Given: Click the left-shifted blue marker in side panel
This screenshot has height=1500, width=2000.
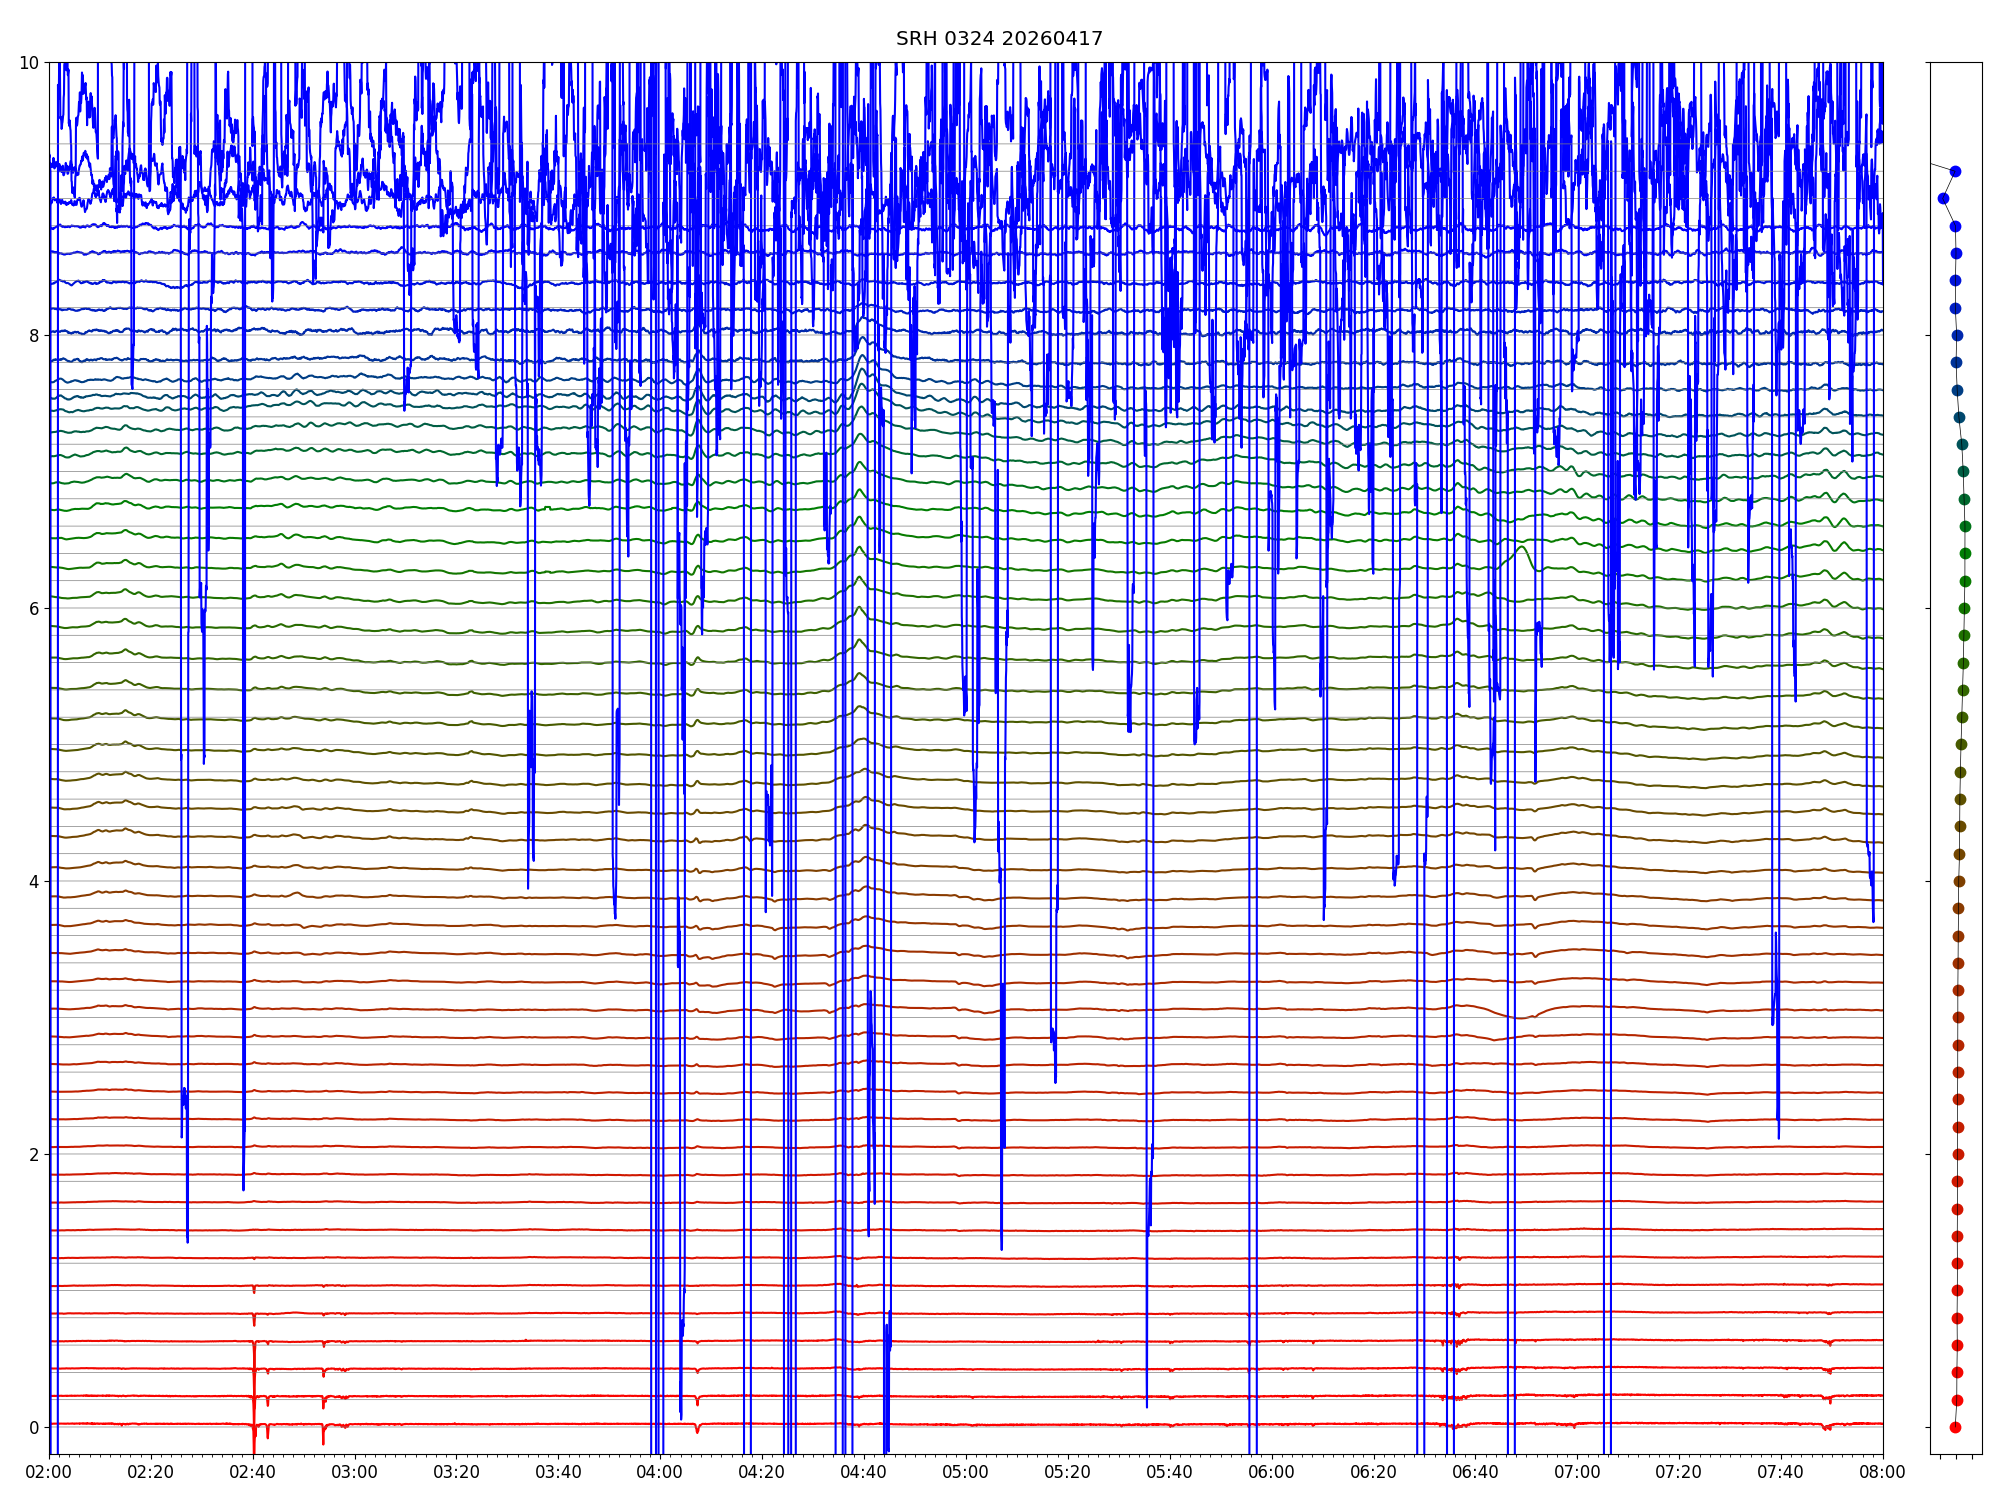Looking at the screenshot, I should [1943, 198].
